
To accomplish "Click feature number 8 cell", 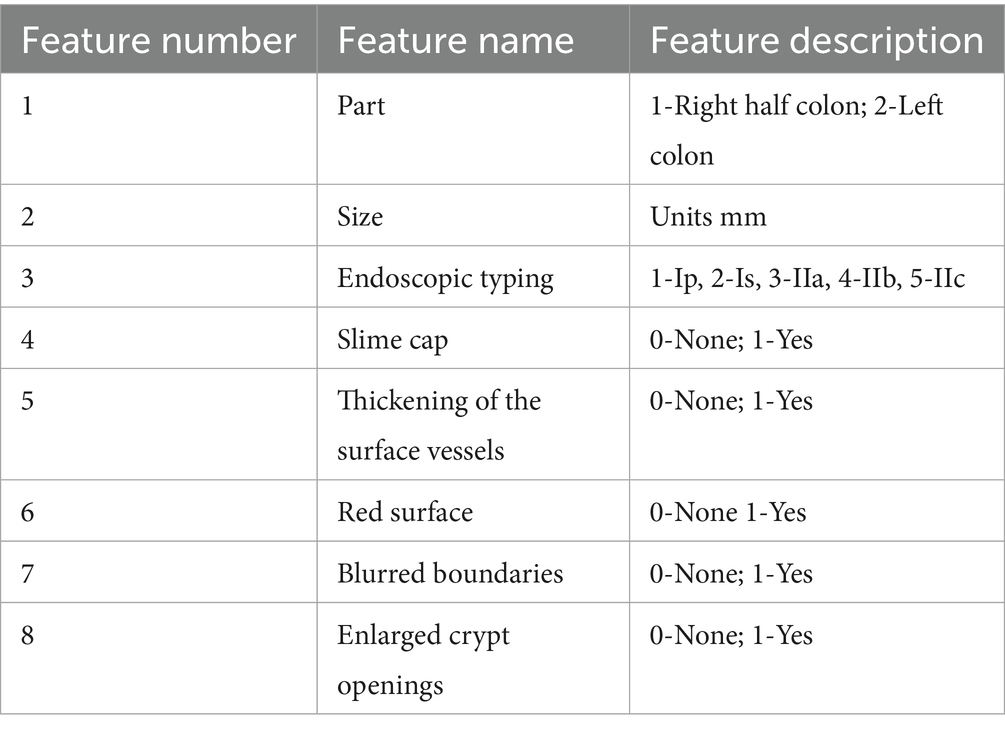I will 27,635.
